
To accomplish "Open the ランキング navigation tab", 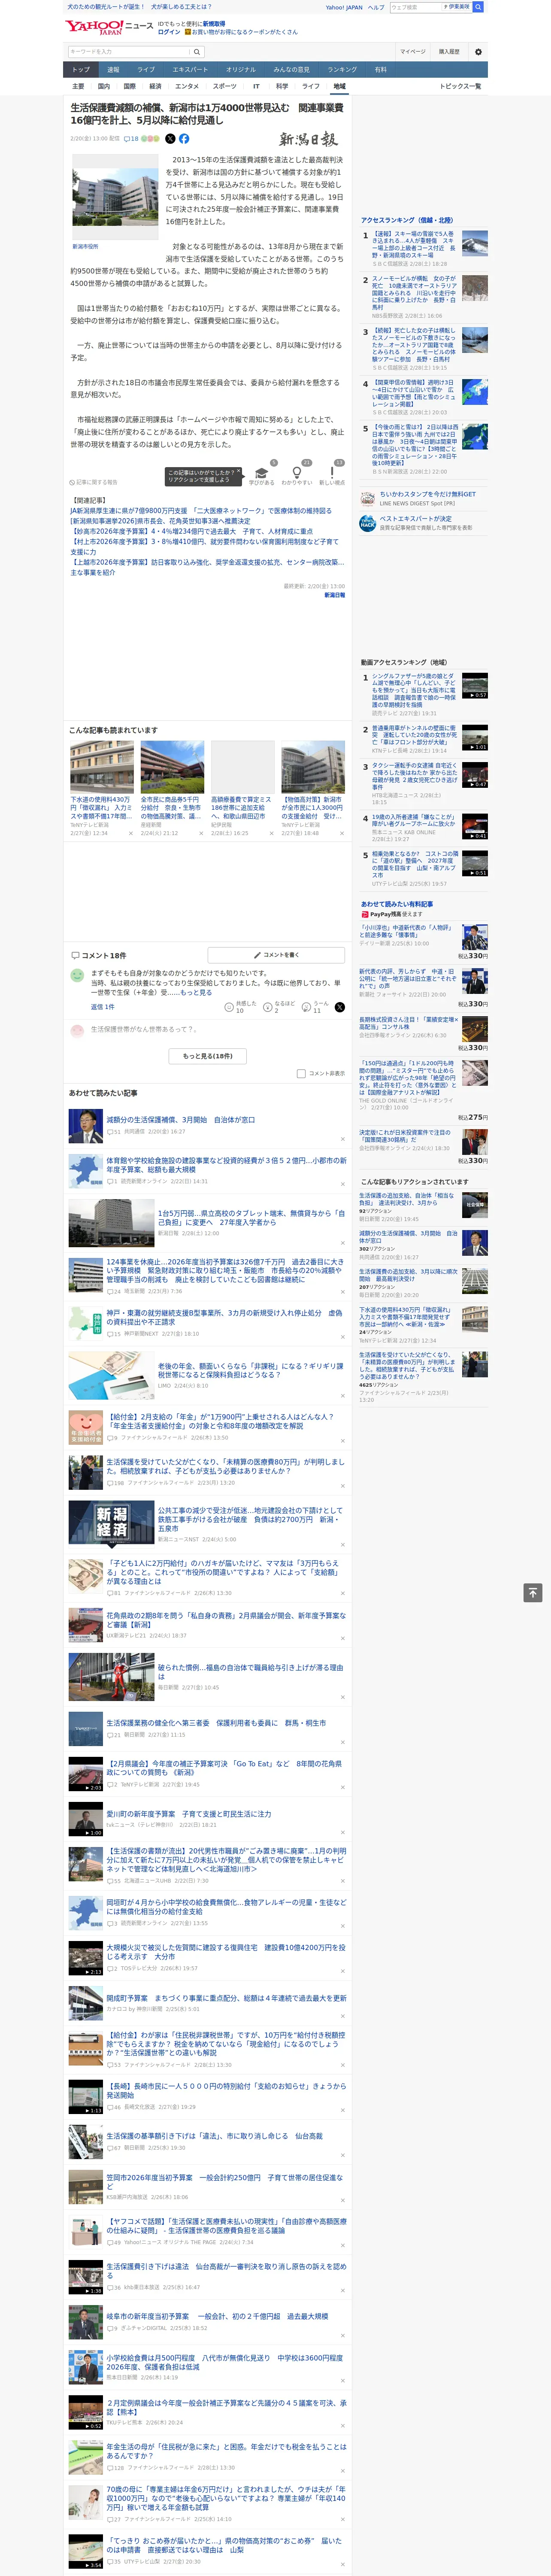I will point(342,69).
